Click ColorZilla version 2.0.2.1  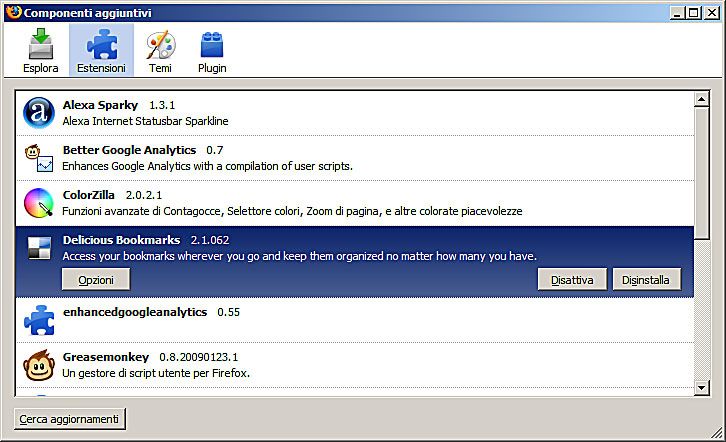tap(144, 195)
